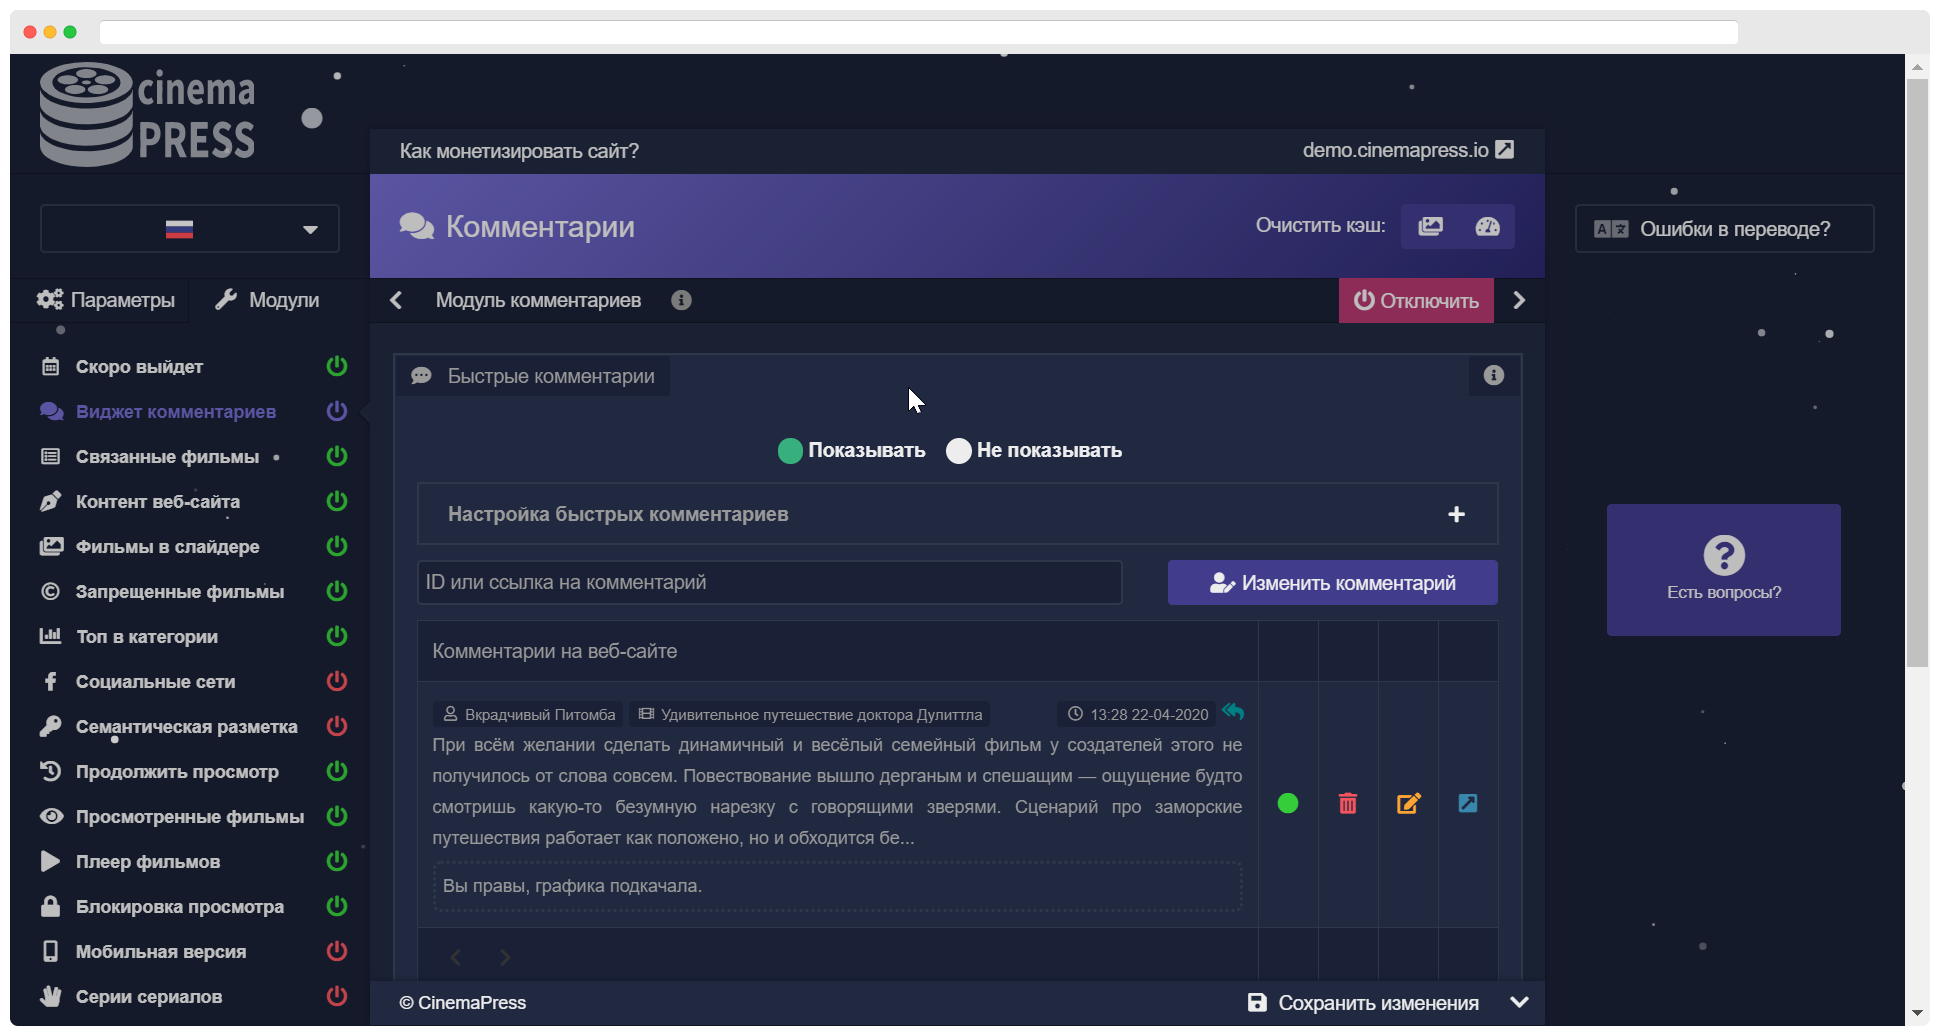Go to next module arrow
Screen dimensions: 1940x1036
click(x=1519, y=300)
